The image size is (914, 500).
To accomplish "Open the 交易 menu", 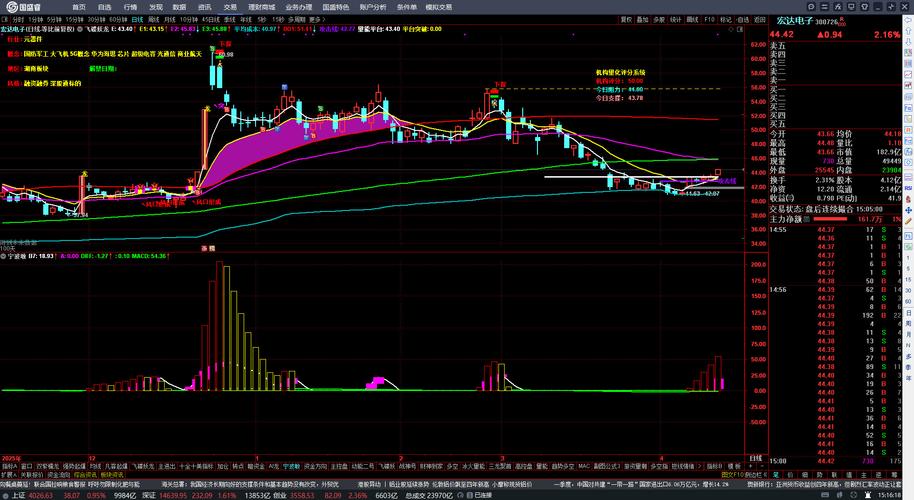I will tap(230, 7).
